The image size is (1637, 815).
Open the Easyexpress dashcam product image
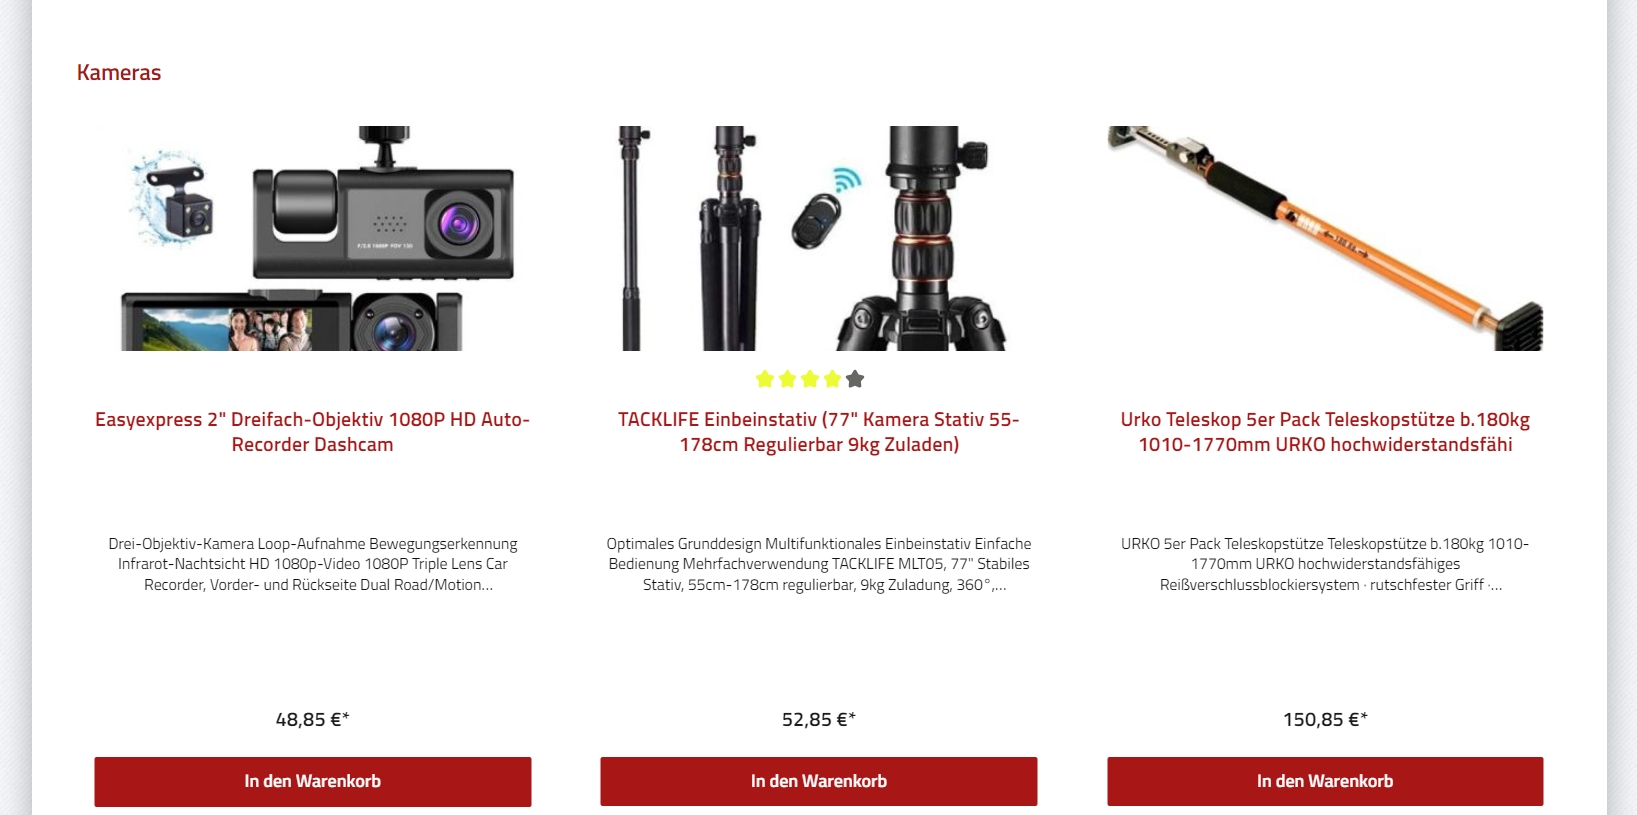tap(313, 238)
